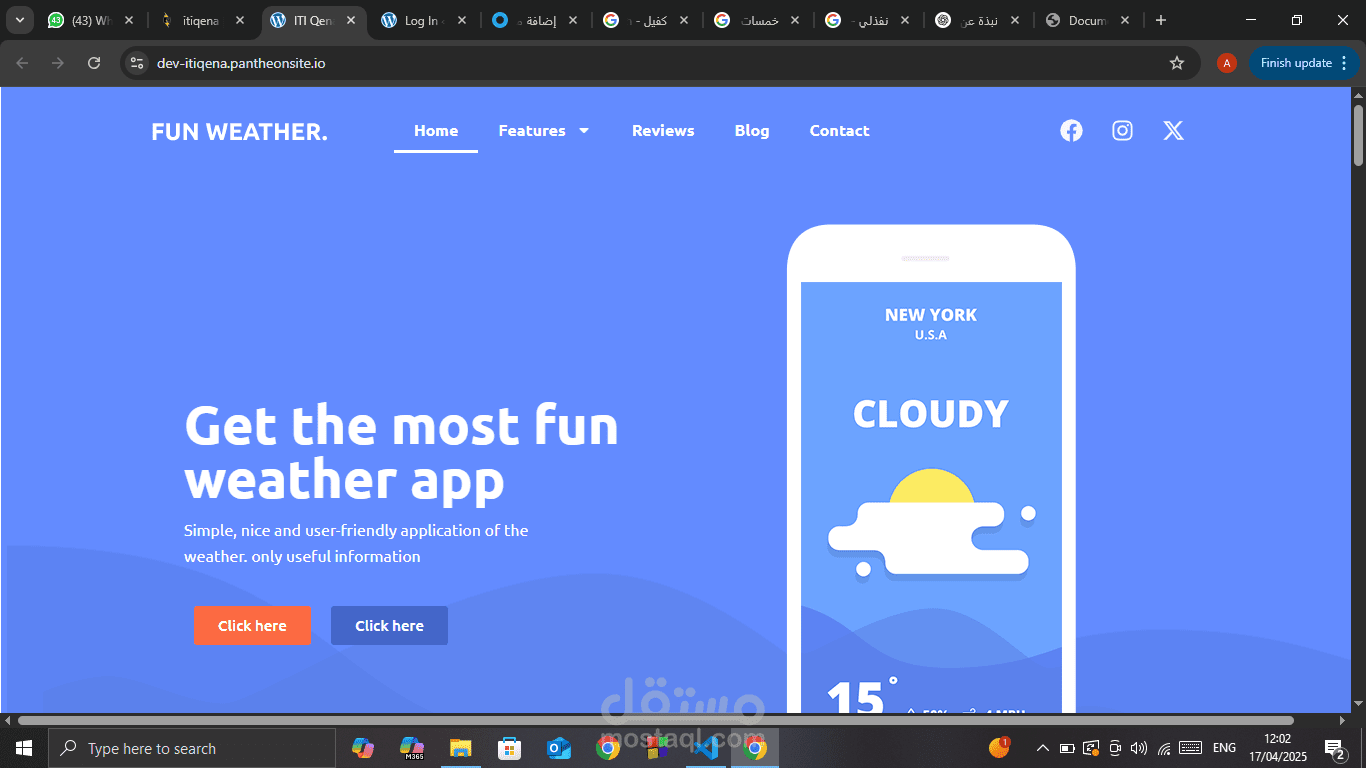Click the blue Click here button
1366x768 pixels.
(389, 626)
